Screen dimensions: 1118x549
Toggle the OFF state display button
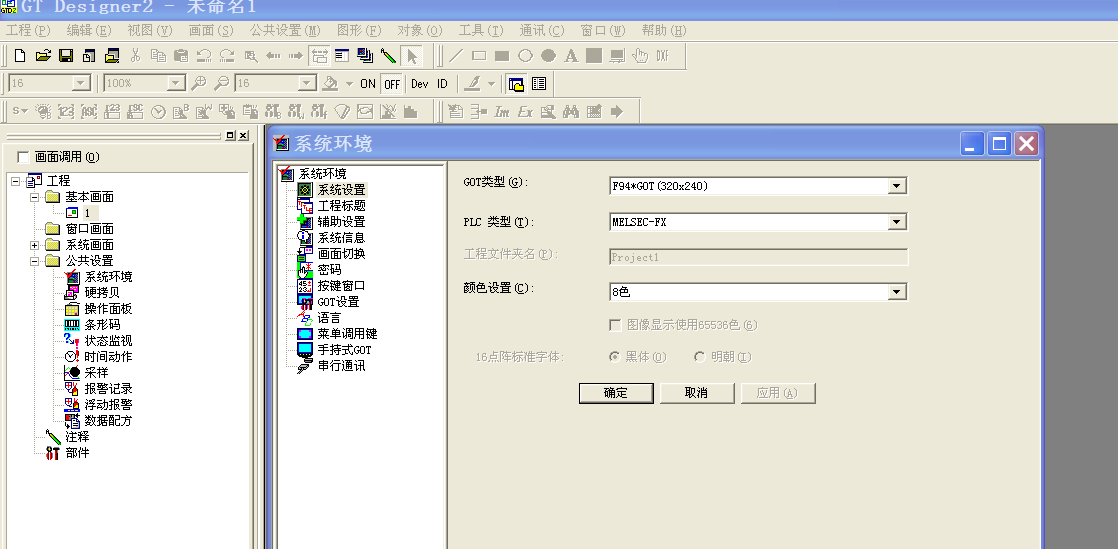coord(392,84)
